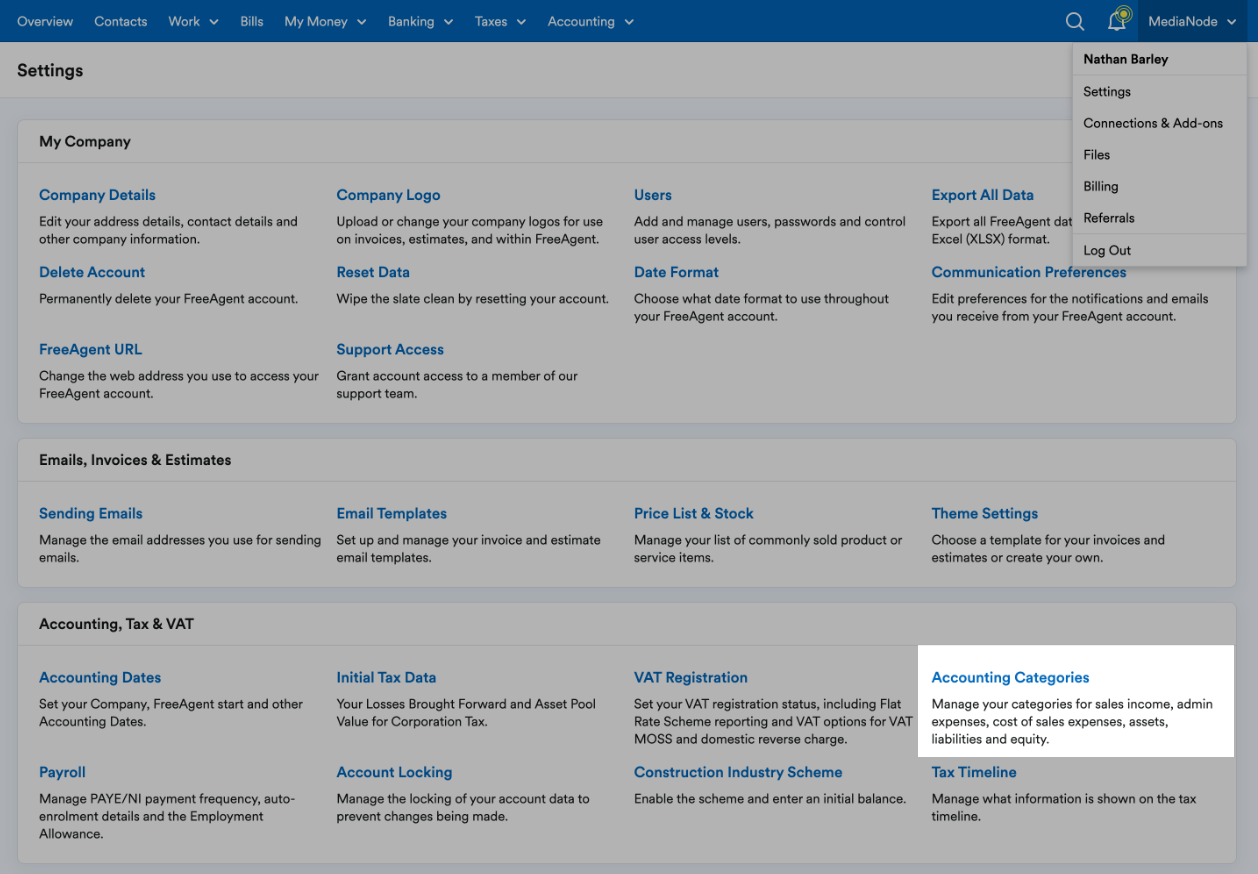Go to the Overview menu item
Image resolution: width=1258 pixels, height=874 pixels.
(45, 21)
